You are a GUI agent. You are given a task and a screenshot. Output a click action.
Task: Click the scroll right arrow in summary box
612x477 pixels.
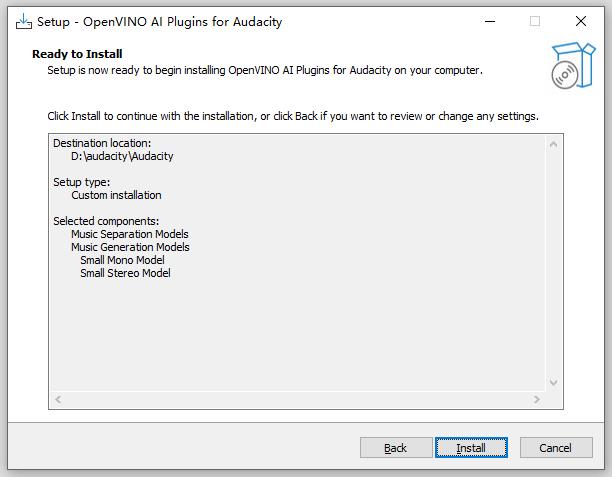[x=537, y=399]
